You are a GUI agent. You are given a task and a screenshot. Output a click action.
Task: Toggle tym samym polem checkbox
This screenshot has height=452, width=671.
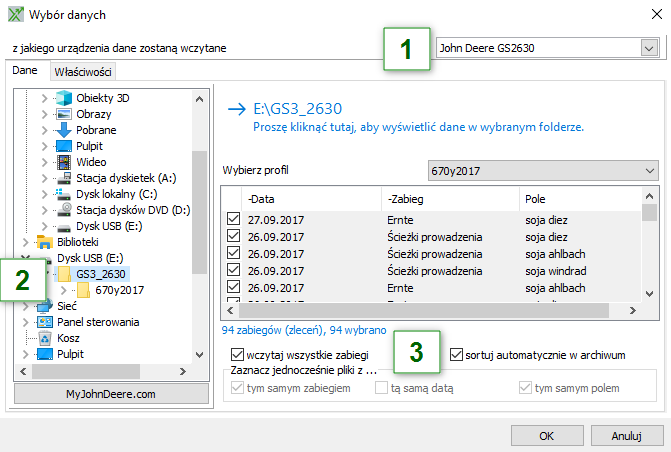point(526,388)
